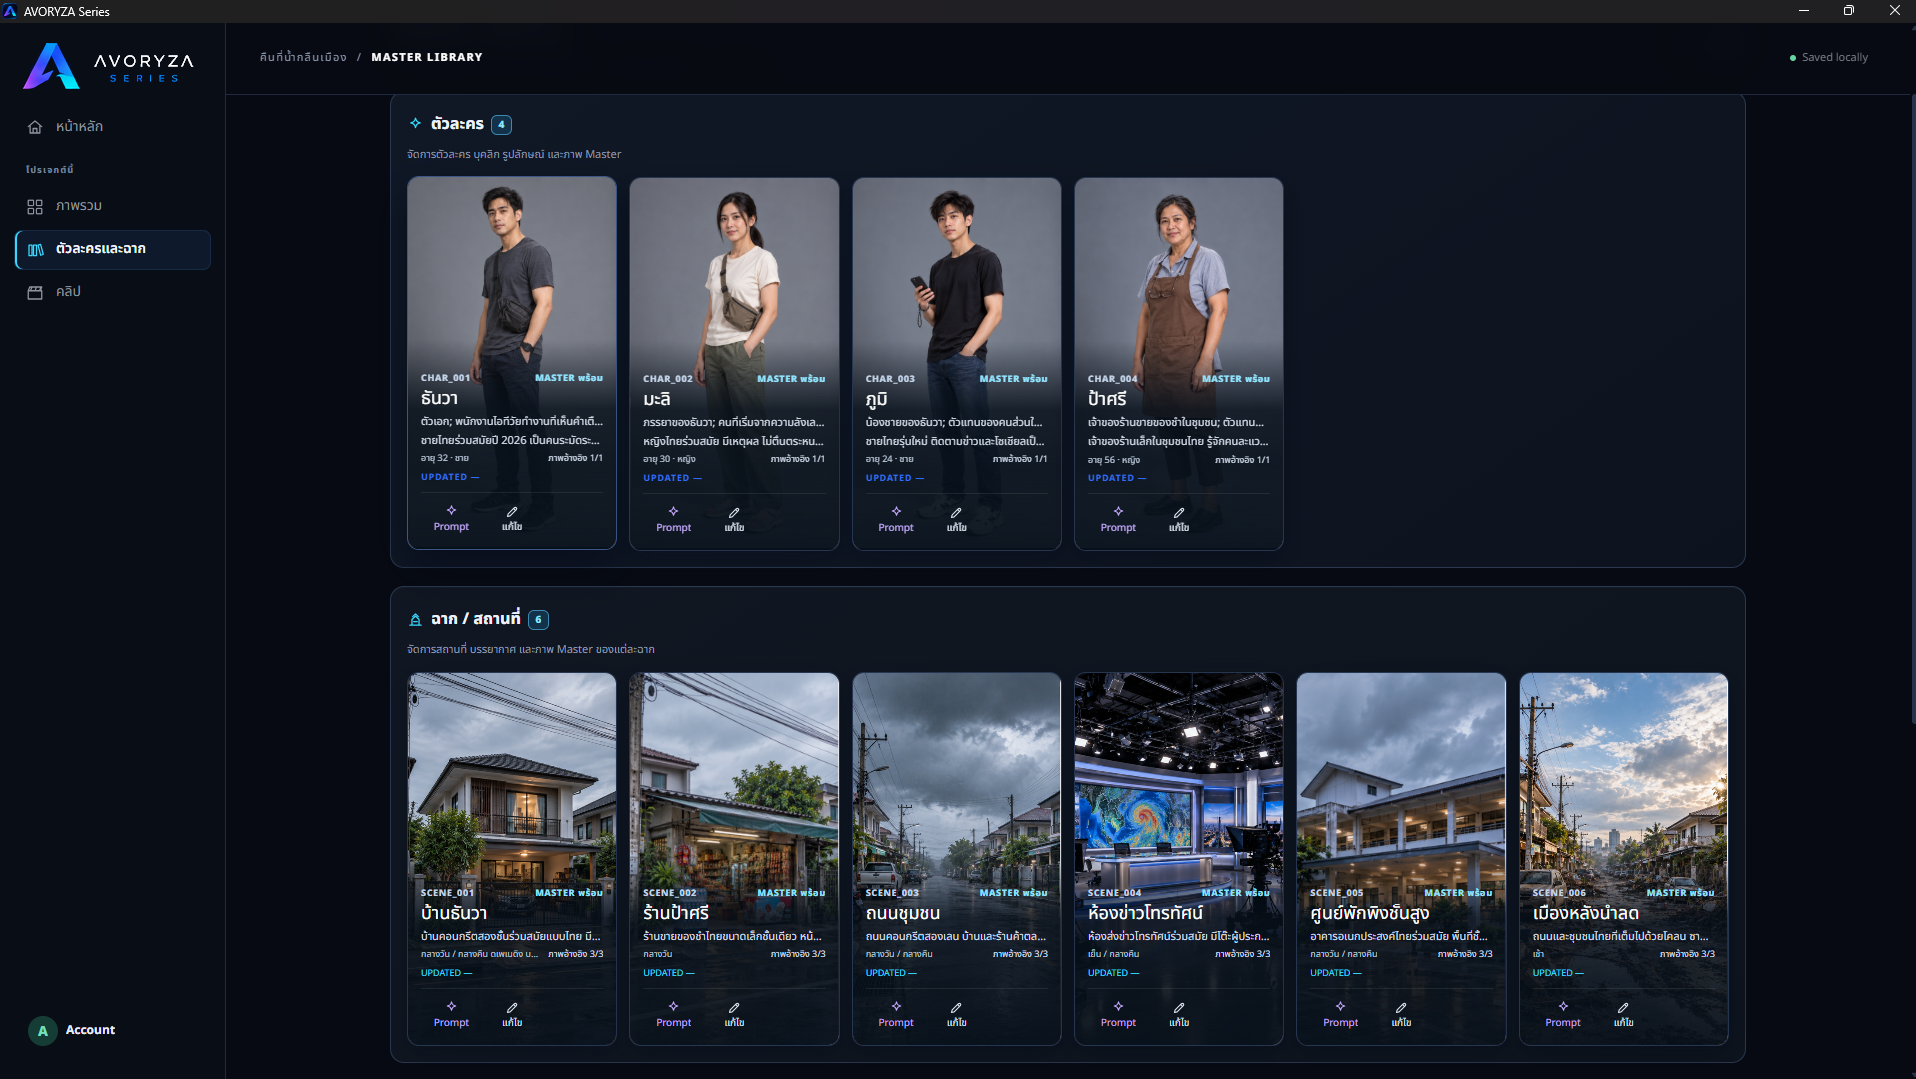This screenshot has width=1916, height=1079.
Task: Click the home icon in the sidebar
Action: (x=35, y=127)
